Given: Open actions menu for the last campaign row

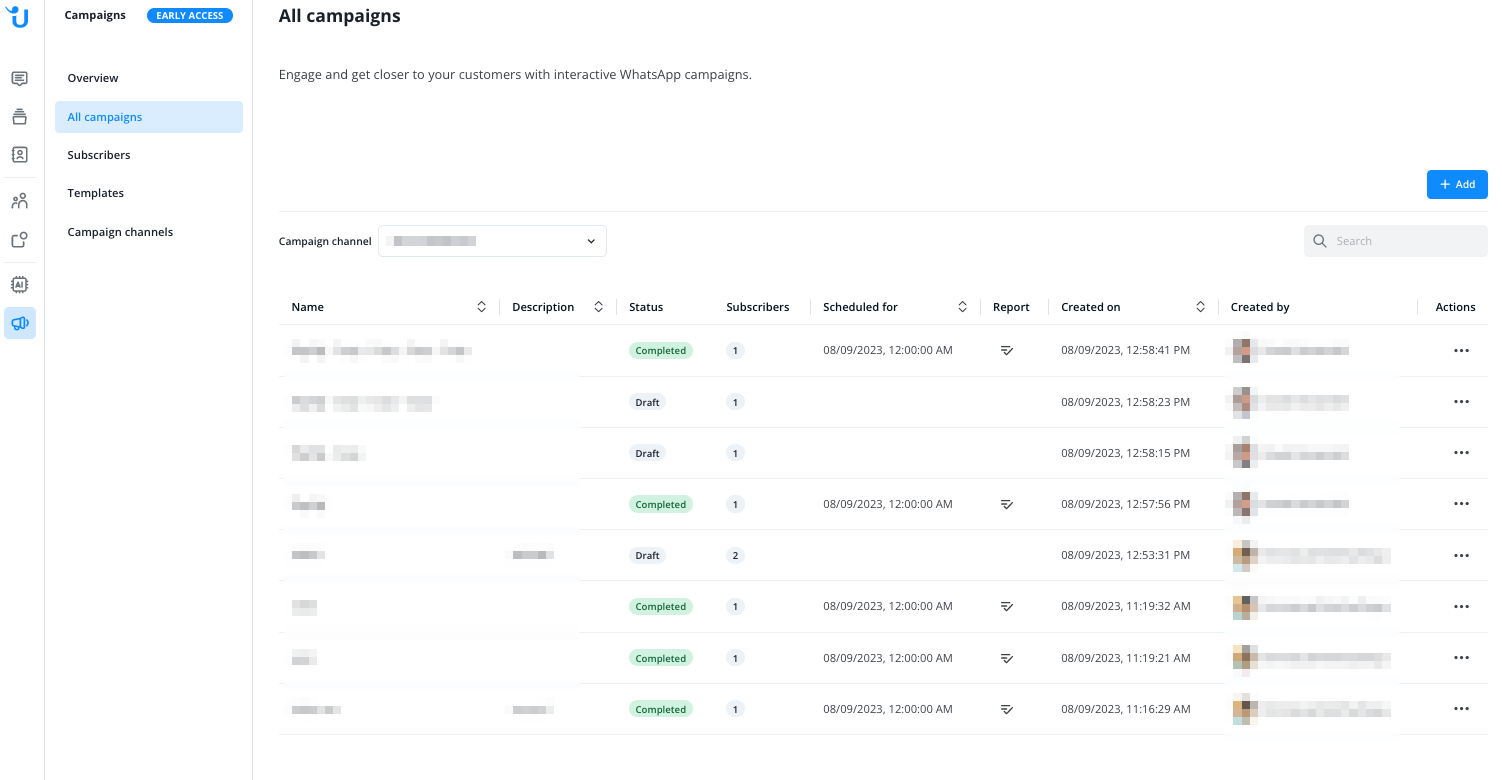Looking at the screenshot, I should [x=1461, y=709].
